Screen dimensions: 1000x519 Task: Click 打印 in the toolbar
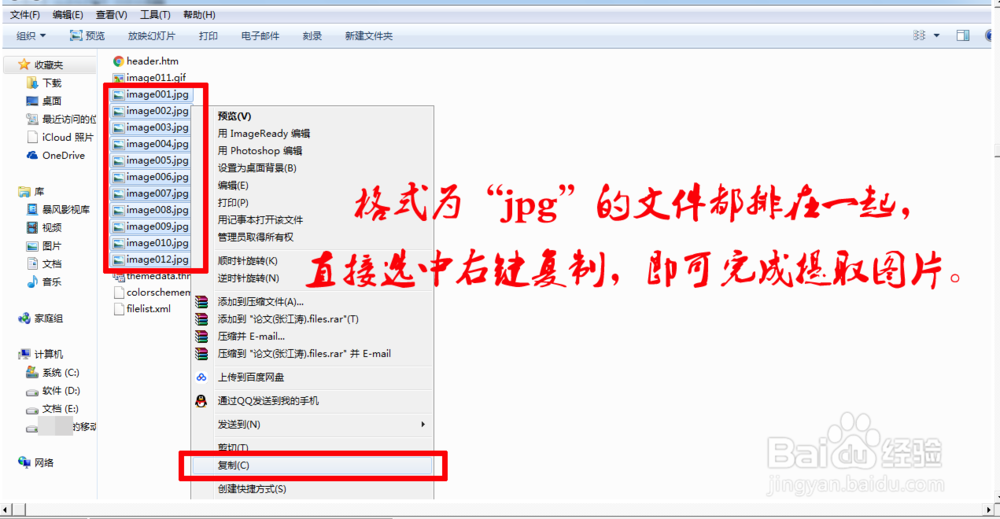208,36
